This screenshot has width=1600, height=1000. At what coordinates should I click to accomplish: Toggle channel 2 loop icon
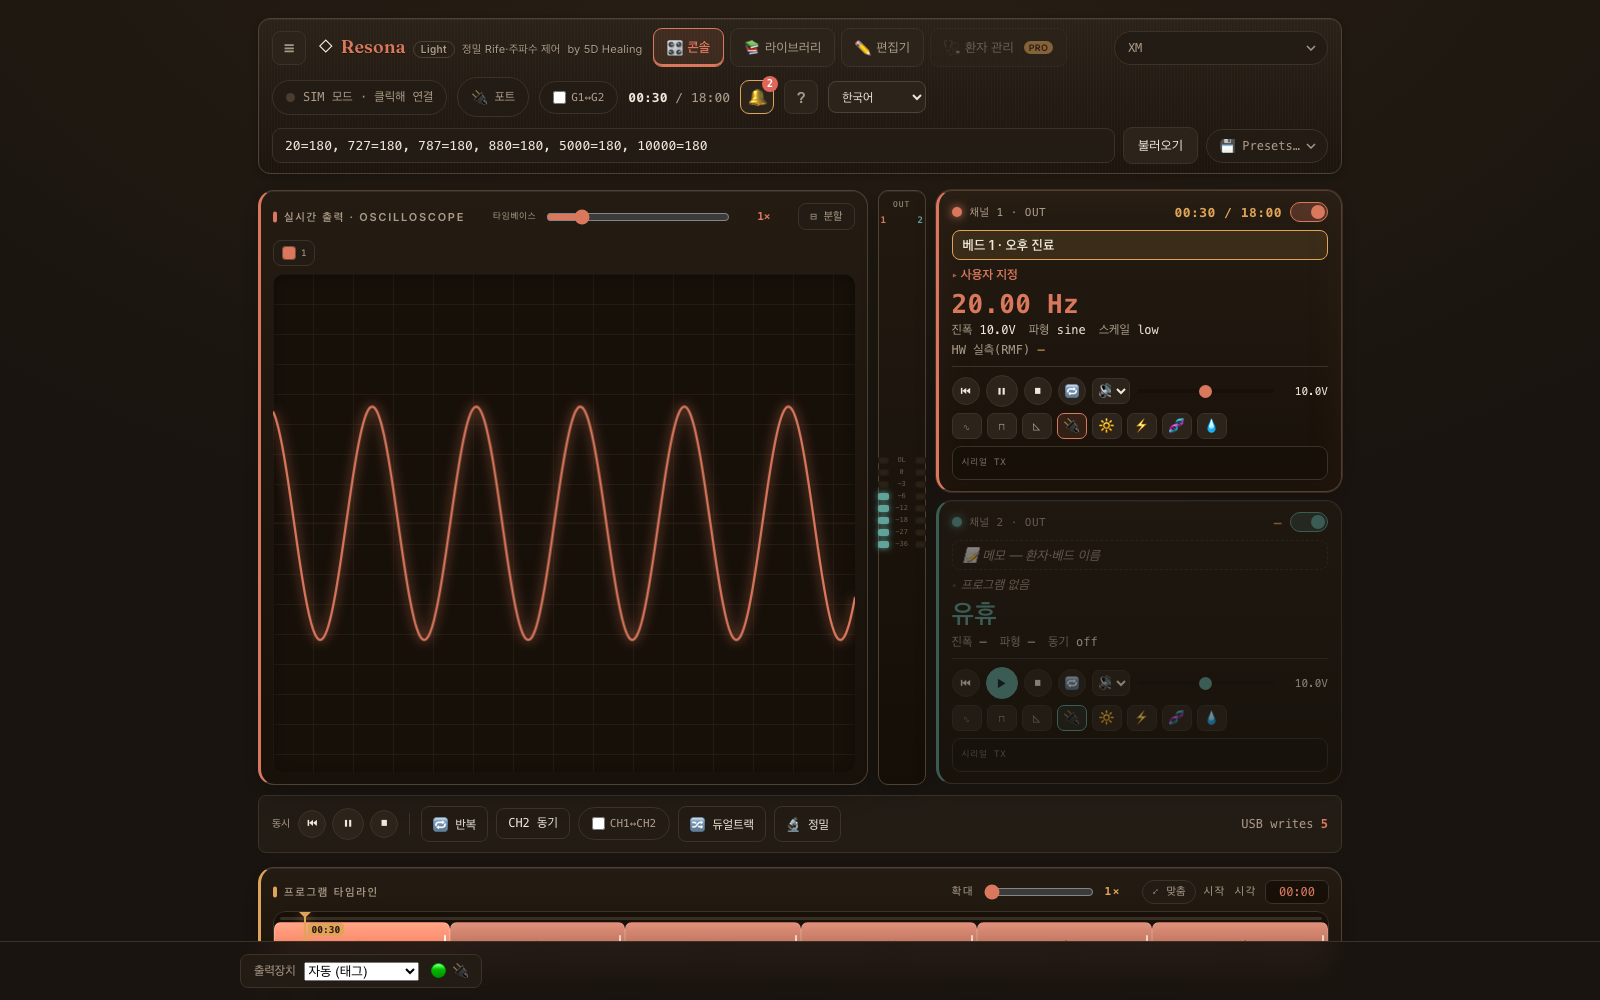coord(1072,683)
